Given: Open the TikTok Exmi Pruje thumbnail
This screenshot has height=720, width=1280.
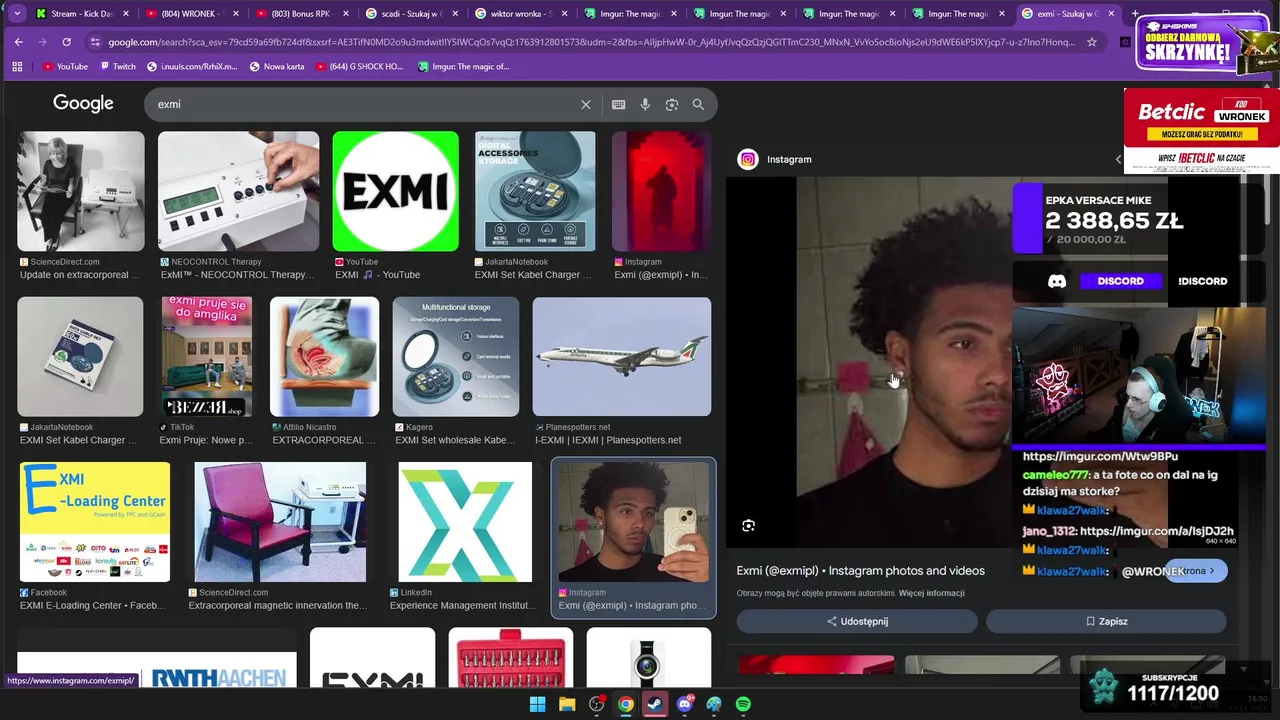Looking at the screenshot, I should [x=207, y=356].
